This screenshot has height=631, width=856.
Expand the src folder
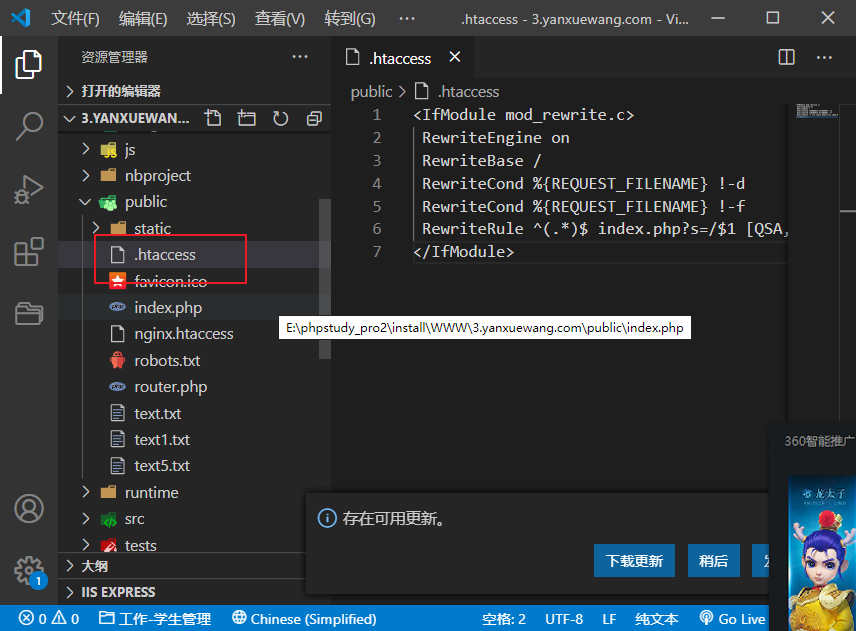pyautogui.click(x=194, y=519)
